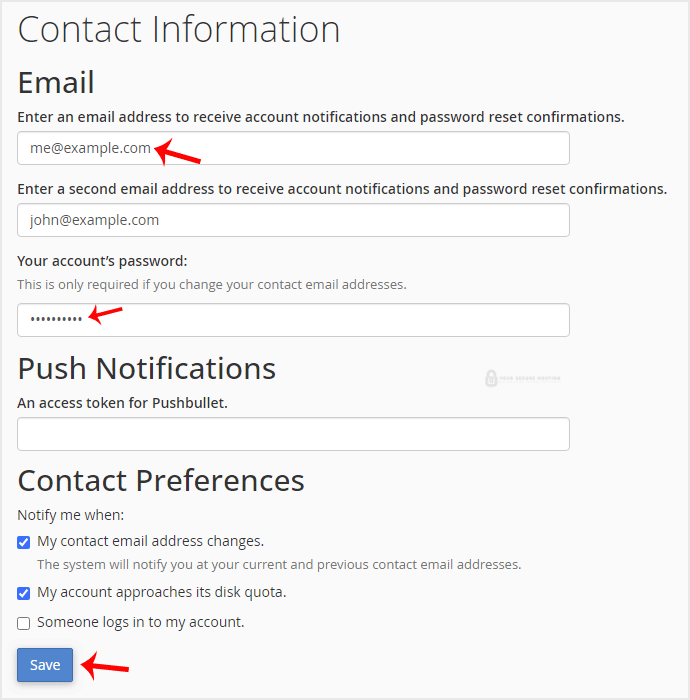The height and width of the screenshot is (700, 690).
Task: Click the 'Notify me when:' text
Action: [x=71, y=515]
